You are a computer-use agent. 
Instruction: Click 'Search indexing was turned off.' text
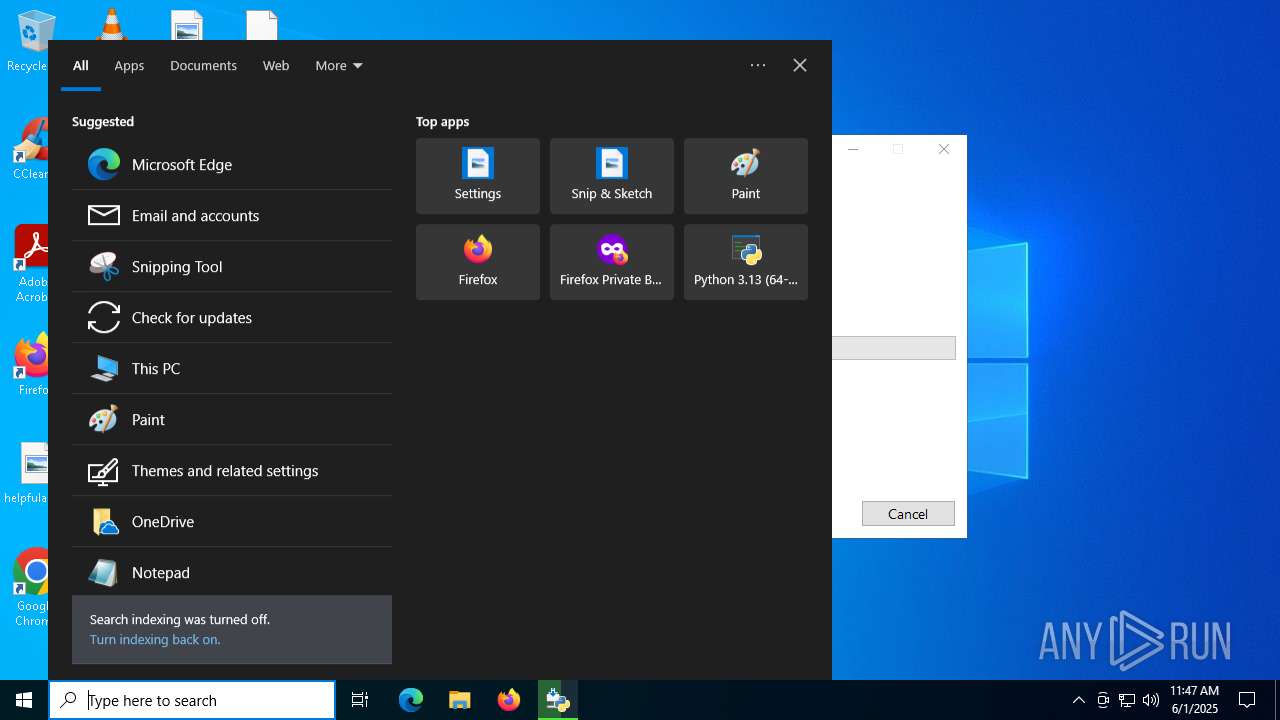(180, 620)
